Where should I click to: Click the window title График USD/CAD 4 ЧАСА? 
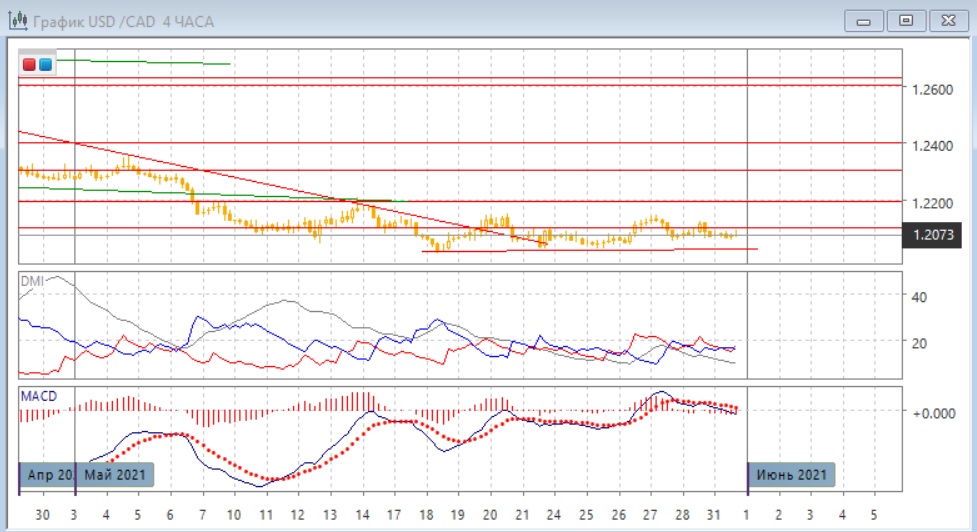point(123,22)
